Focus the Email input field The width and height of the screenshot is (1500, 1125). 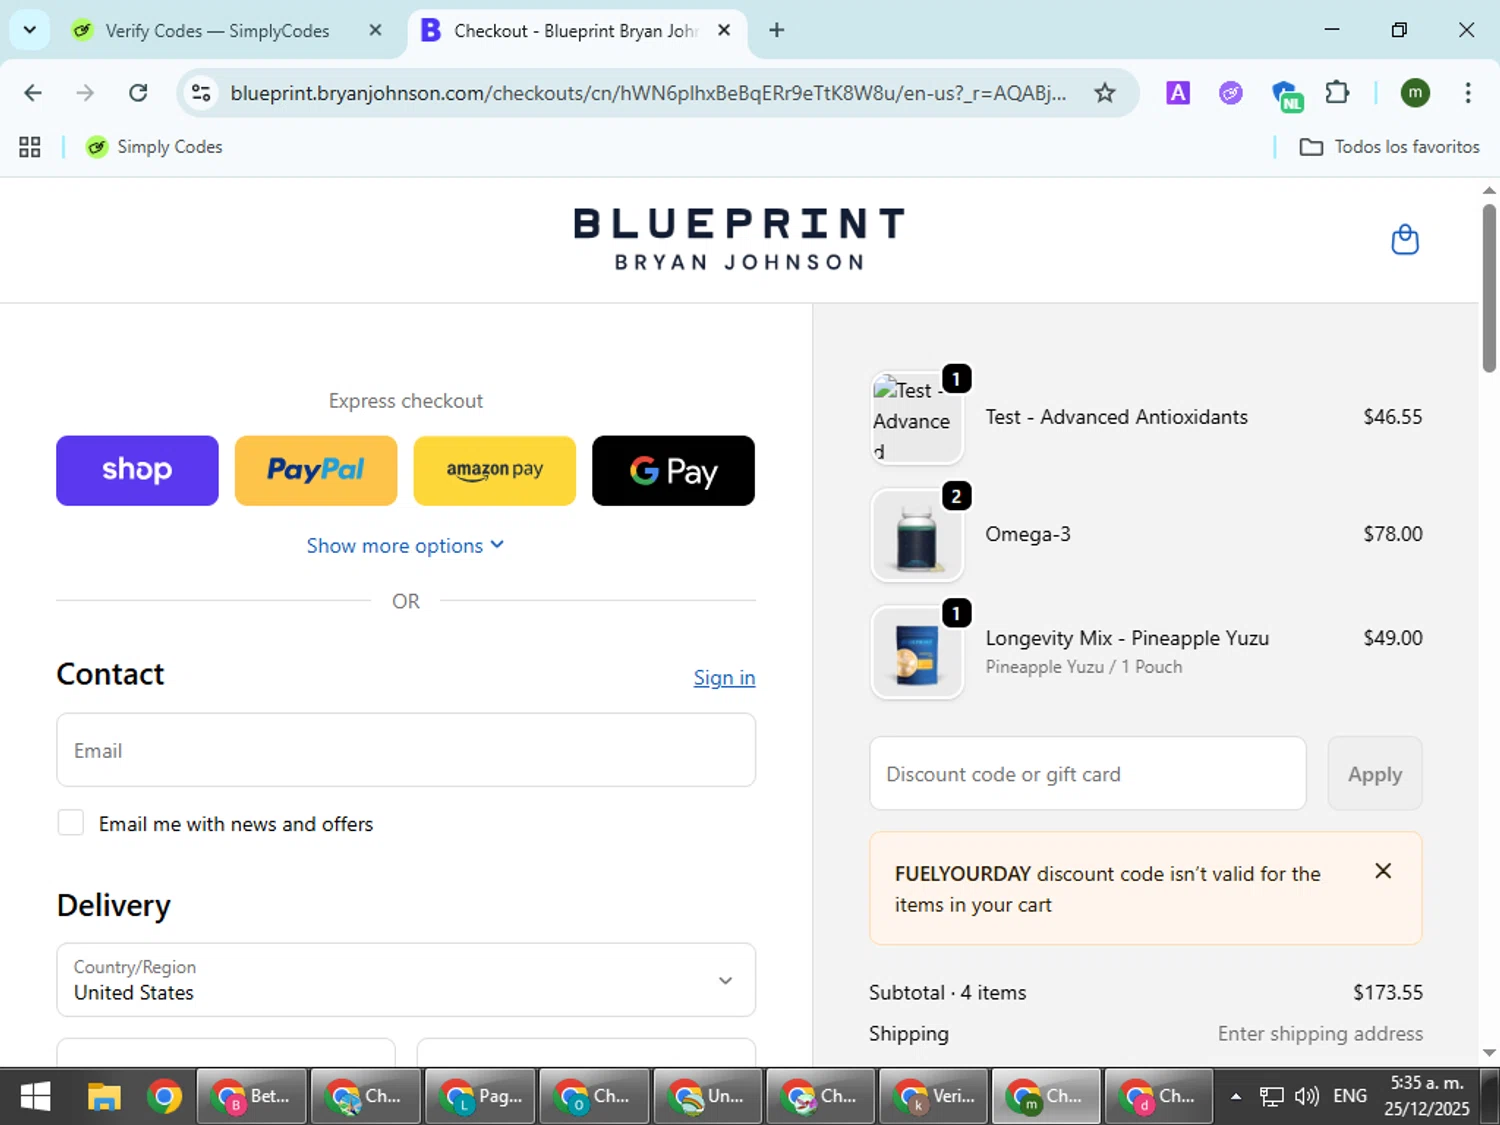(x=406, y=750)
